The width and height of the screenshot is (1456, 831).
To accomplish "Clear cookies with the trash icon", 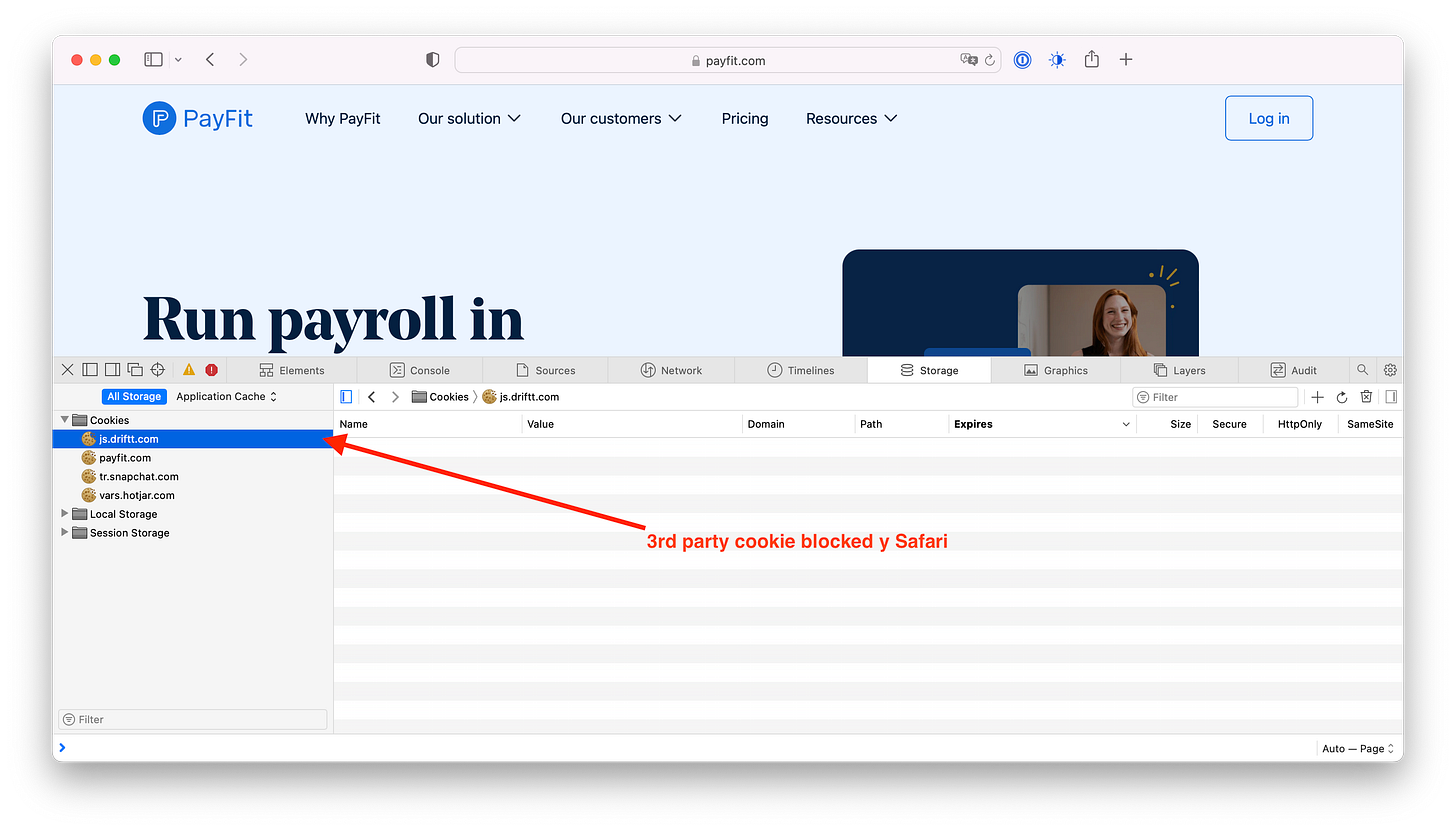I will tap(1366, 397).
